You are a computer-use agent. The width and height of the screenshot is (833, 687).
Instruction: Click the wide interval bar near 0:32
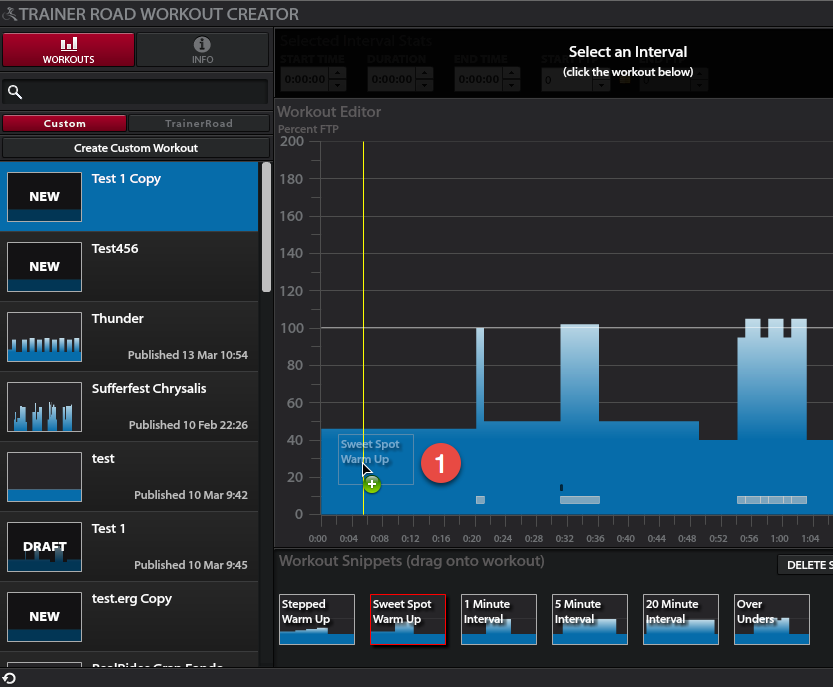[x=580, y=372]
